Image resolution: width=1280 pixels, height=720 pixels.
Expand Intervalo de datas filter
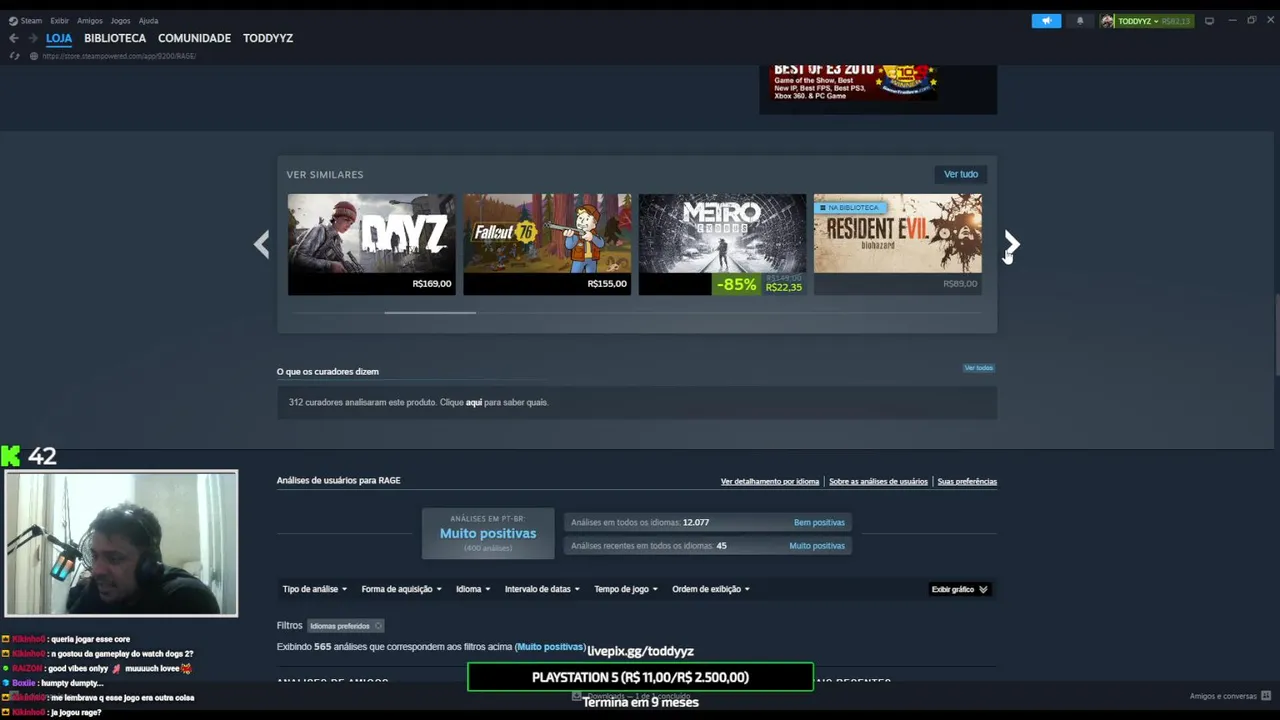click(x=543, y=589)
